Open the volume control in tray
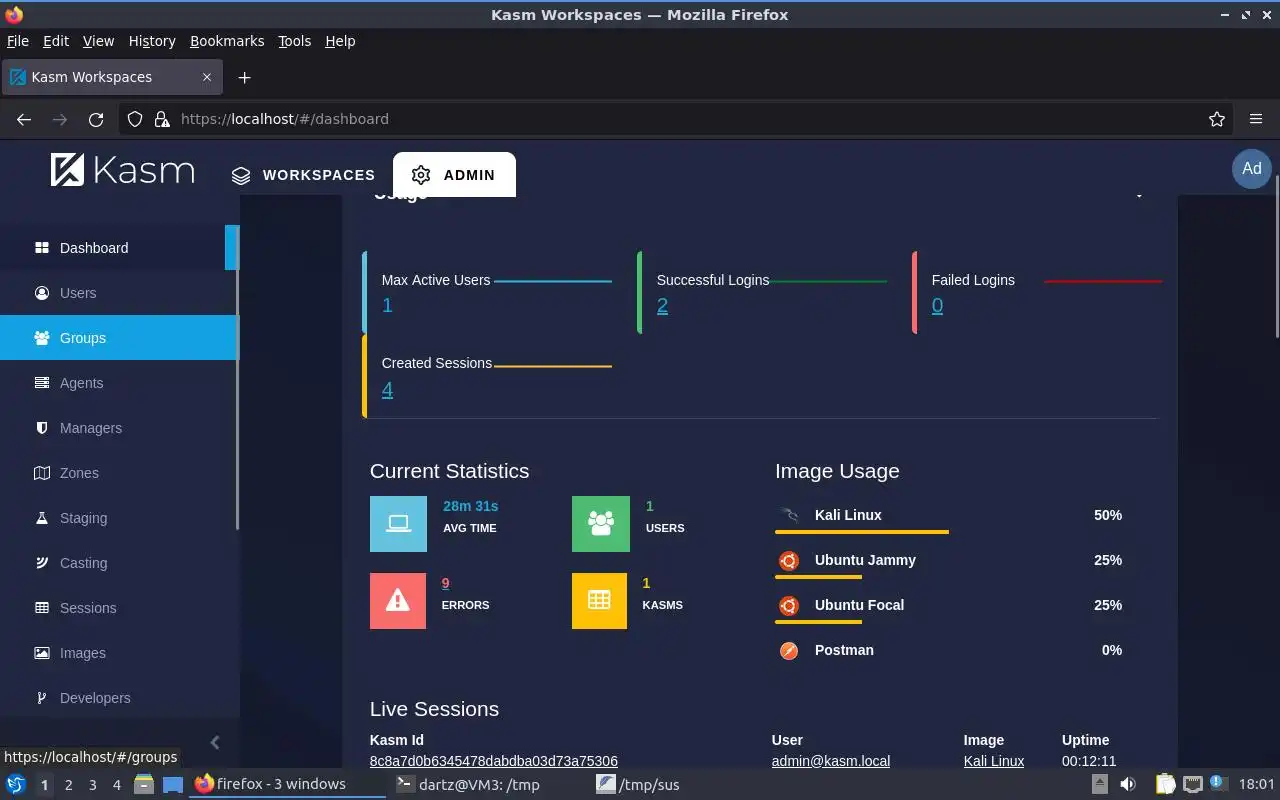Viewport: 1280px width, 800px height. coord(1128,785)
